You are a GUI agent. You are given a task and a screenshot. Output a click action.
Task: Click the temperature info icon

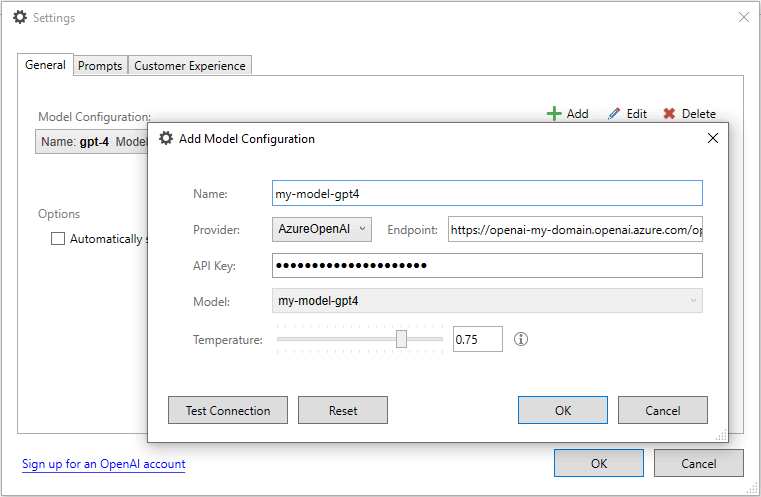521,340
